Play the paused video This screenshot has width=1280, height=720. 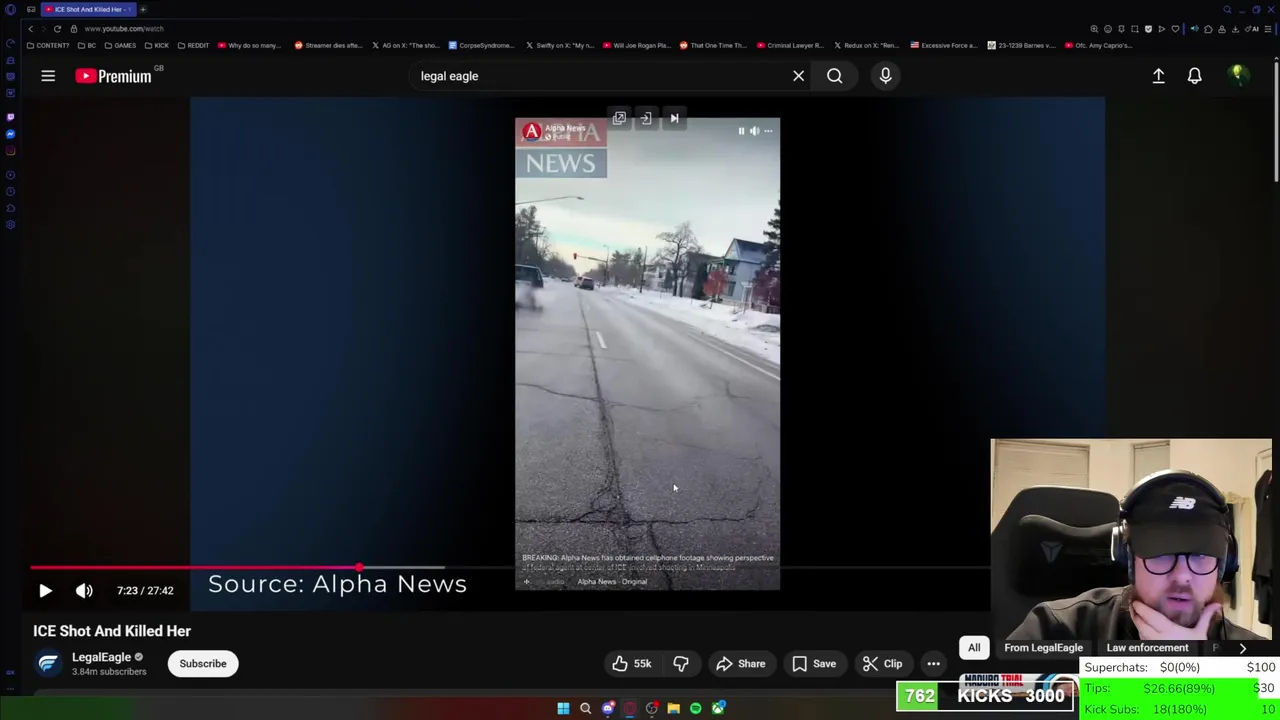(x=45, y=591)
